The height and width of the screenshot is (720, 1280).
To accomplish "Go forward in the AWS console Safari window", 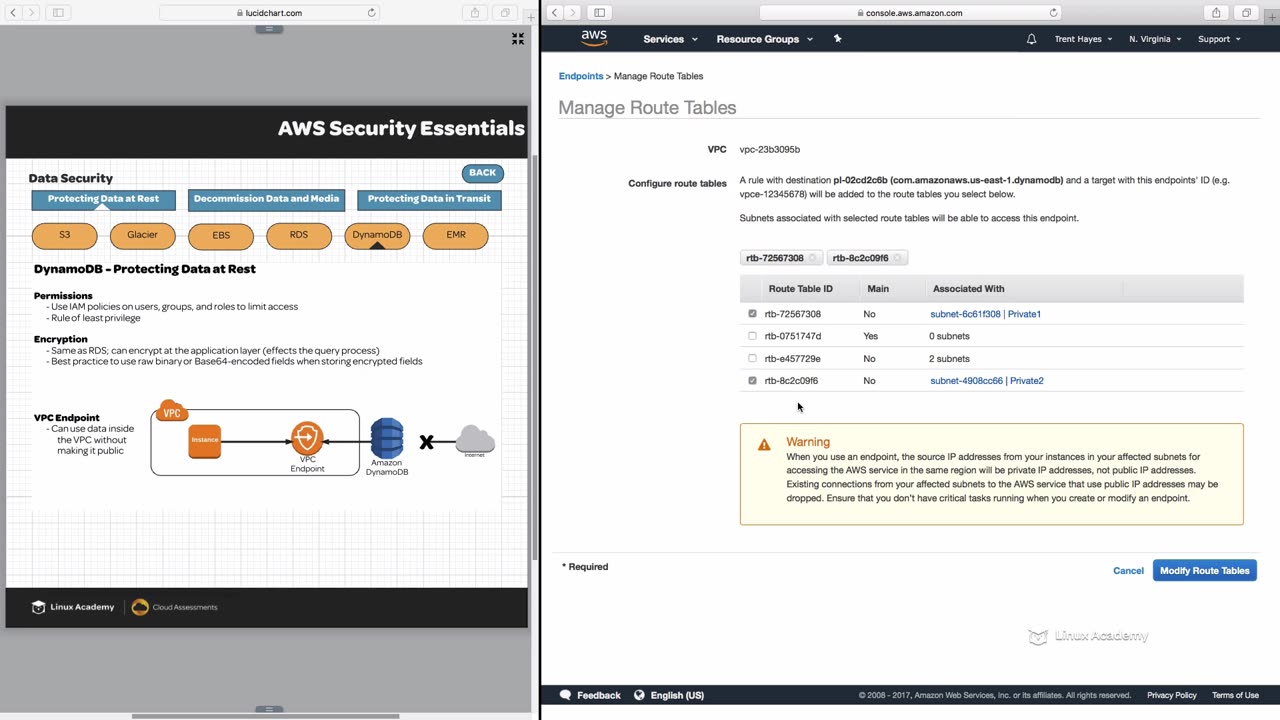I will click(573, 13).
